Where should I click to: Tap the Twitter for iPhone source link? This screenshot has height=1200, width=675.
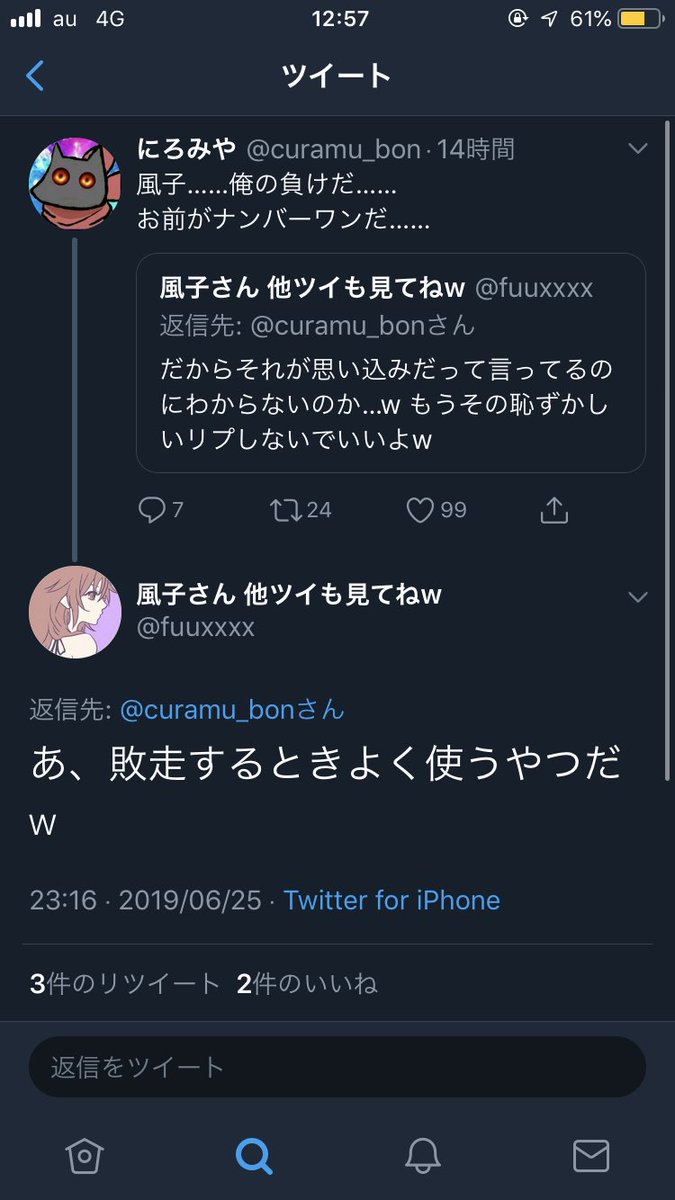coord(392,900)
